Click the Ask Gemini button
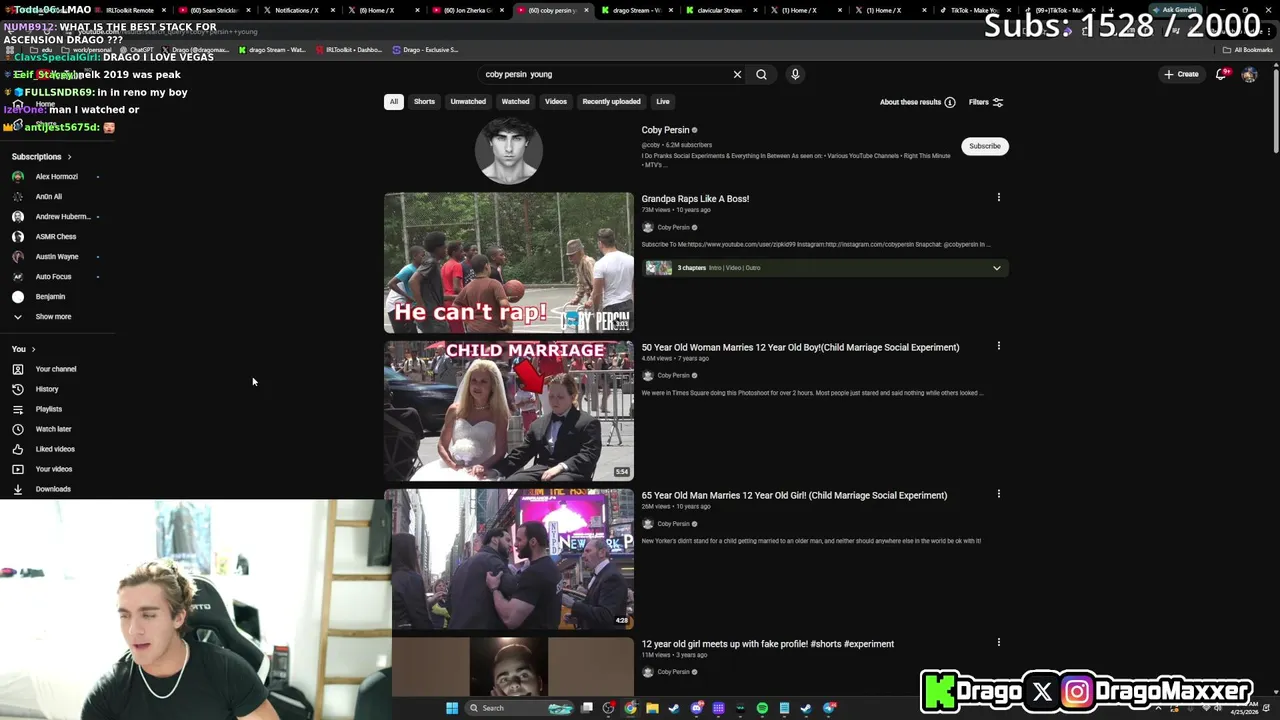 click(1174, 10)
